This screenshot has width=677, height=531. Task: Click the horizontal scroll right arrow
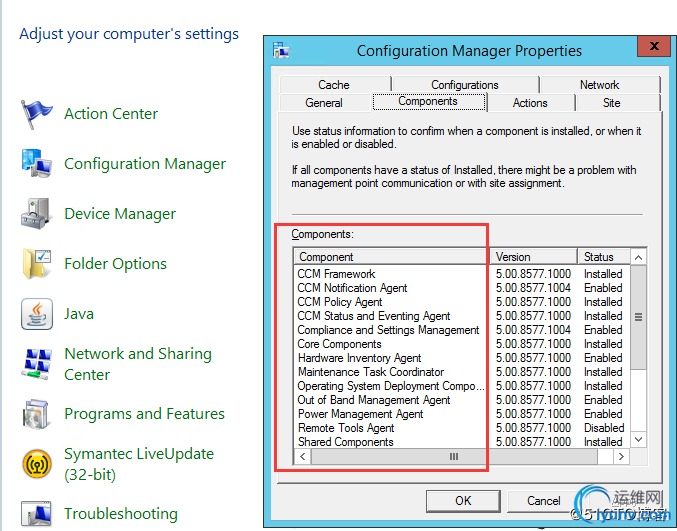click(x=621, y=456)
